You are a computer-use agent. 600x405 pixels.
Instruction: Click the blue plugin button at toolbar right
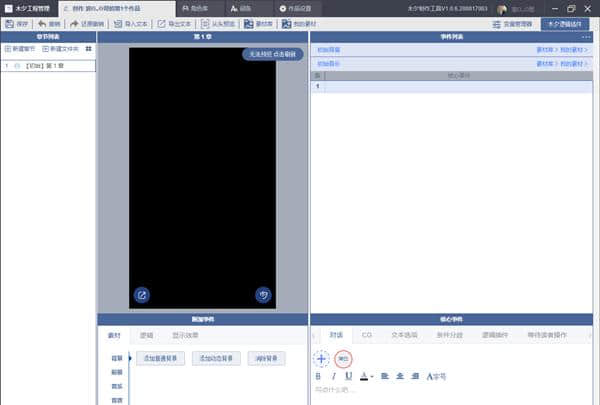click(x=565, y=24)
